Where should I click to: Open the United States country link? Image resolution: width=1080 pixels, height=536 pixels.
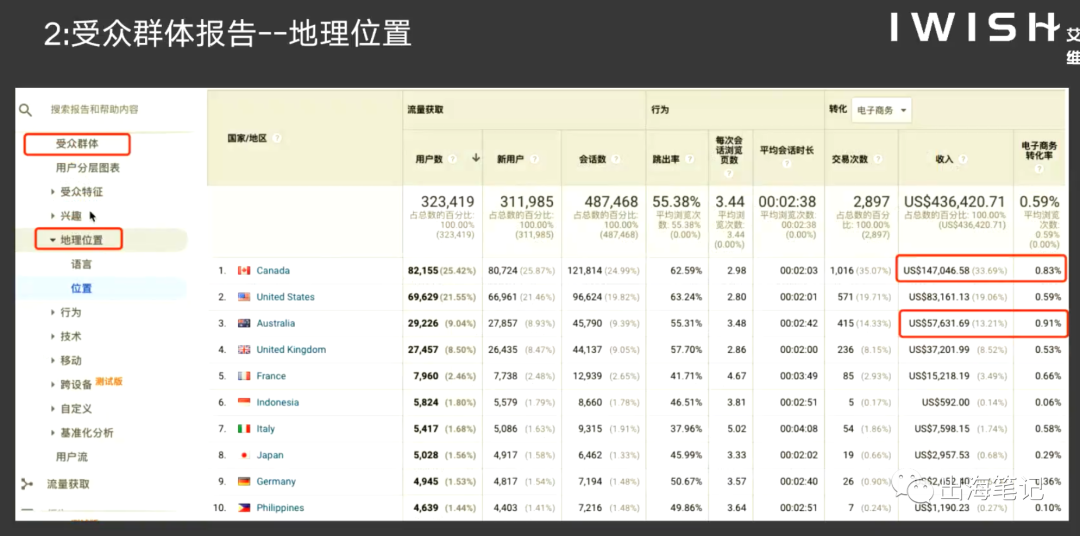[x=285, y=297]
